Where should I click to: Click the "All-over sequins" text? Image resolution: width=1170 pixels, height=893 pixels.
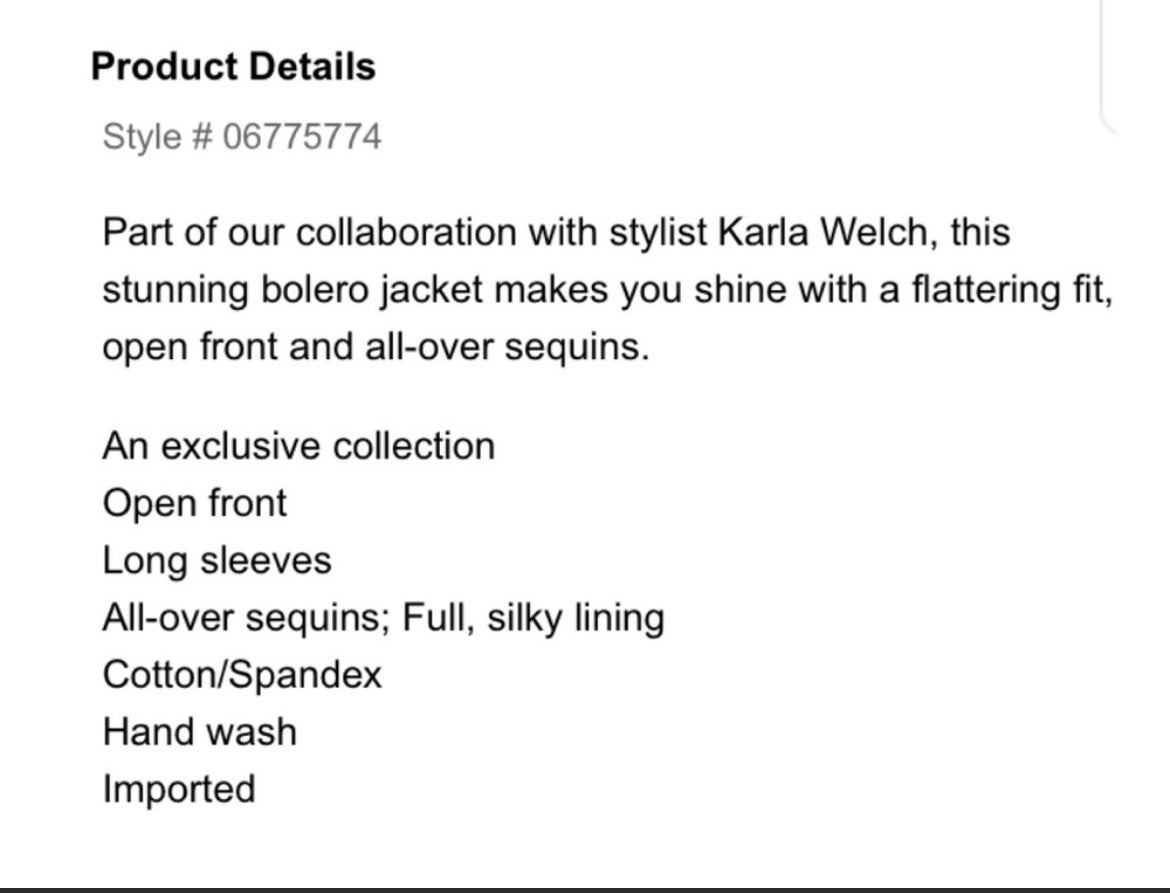point(243,618)
